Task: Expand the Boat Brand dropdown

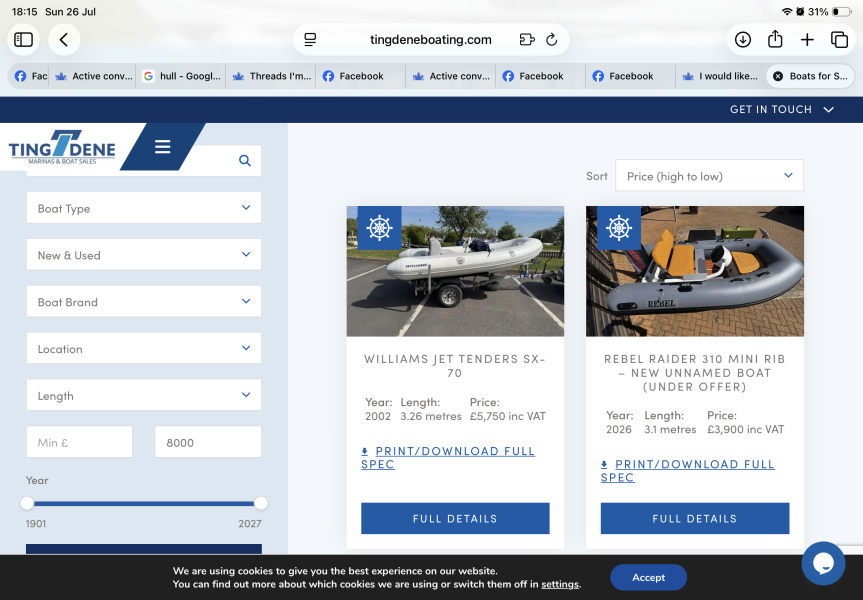Action: click(x=144, y=302)
